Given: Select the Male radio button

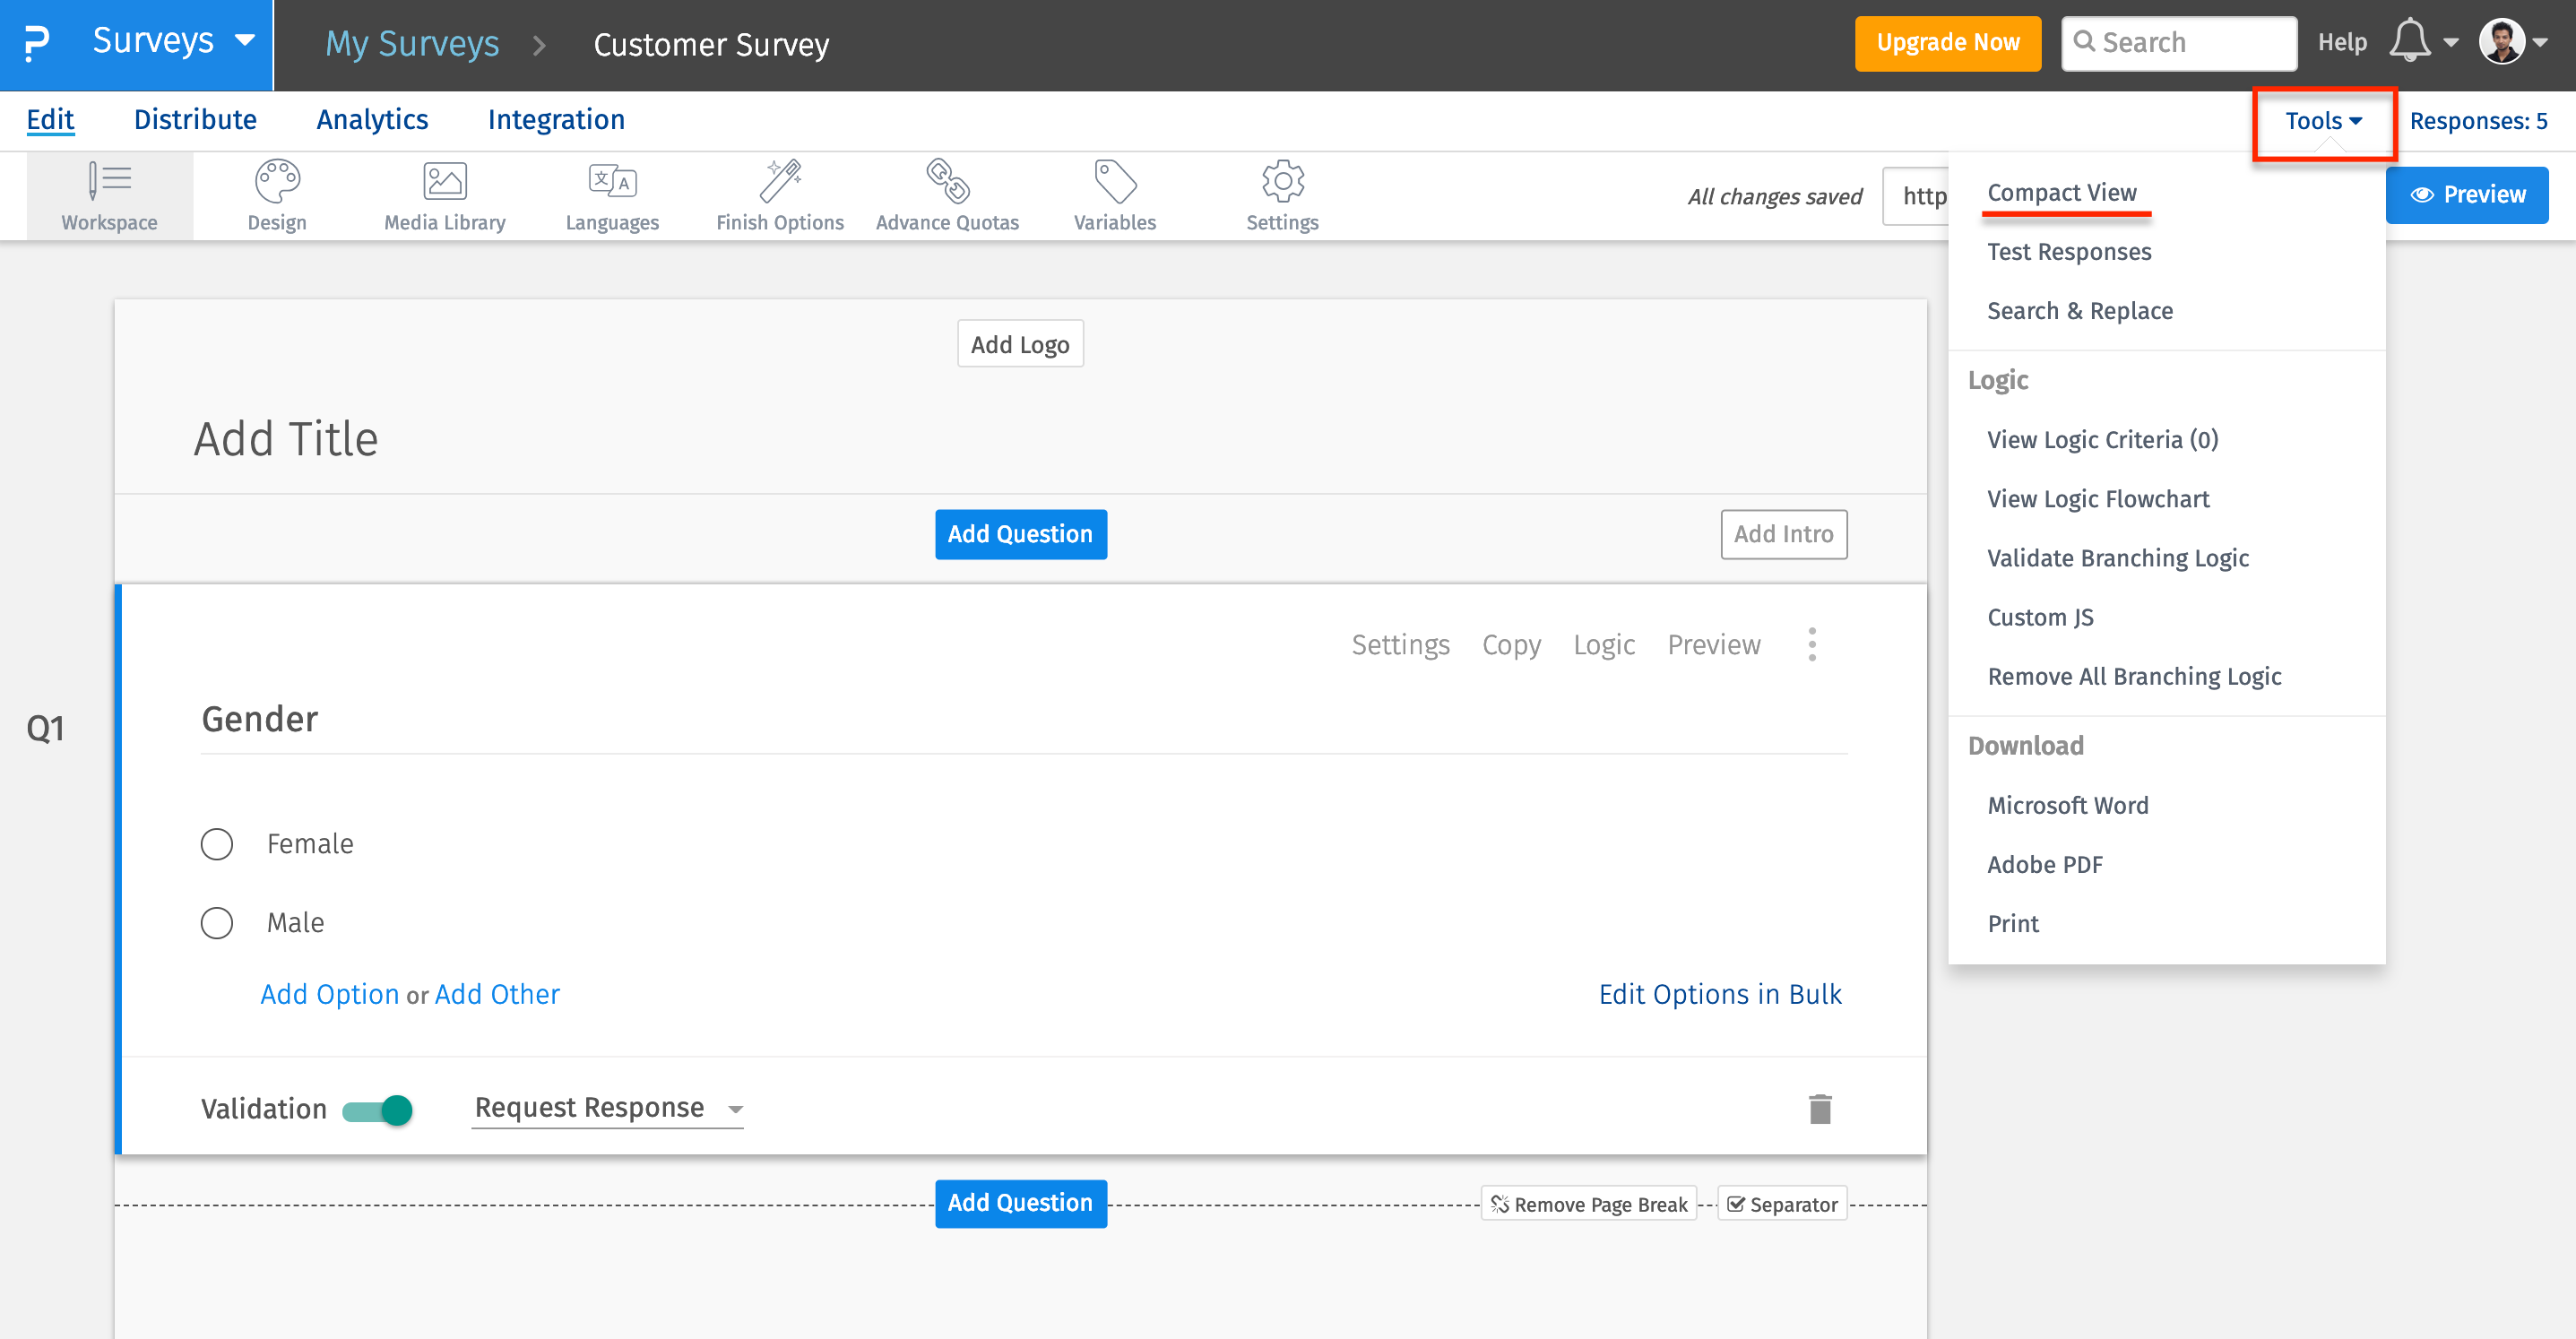Looking at the screenshot, I should point(216,922).
